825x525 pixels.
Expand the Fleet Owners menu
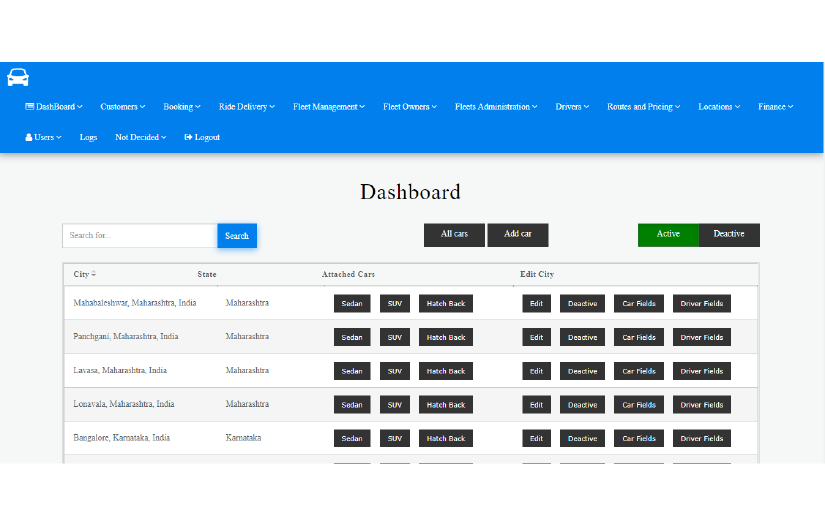[x=410, y=107]
